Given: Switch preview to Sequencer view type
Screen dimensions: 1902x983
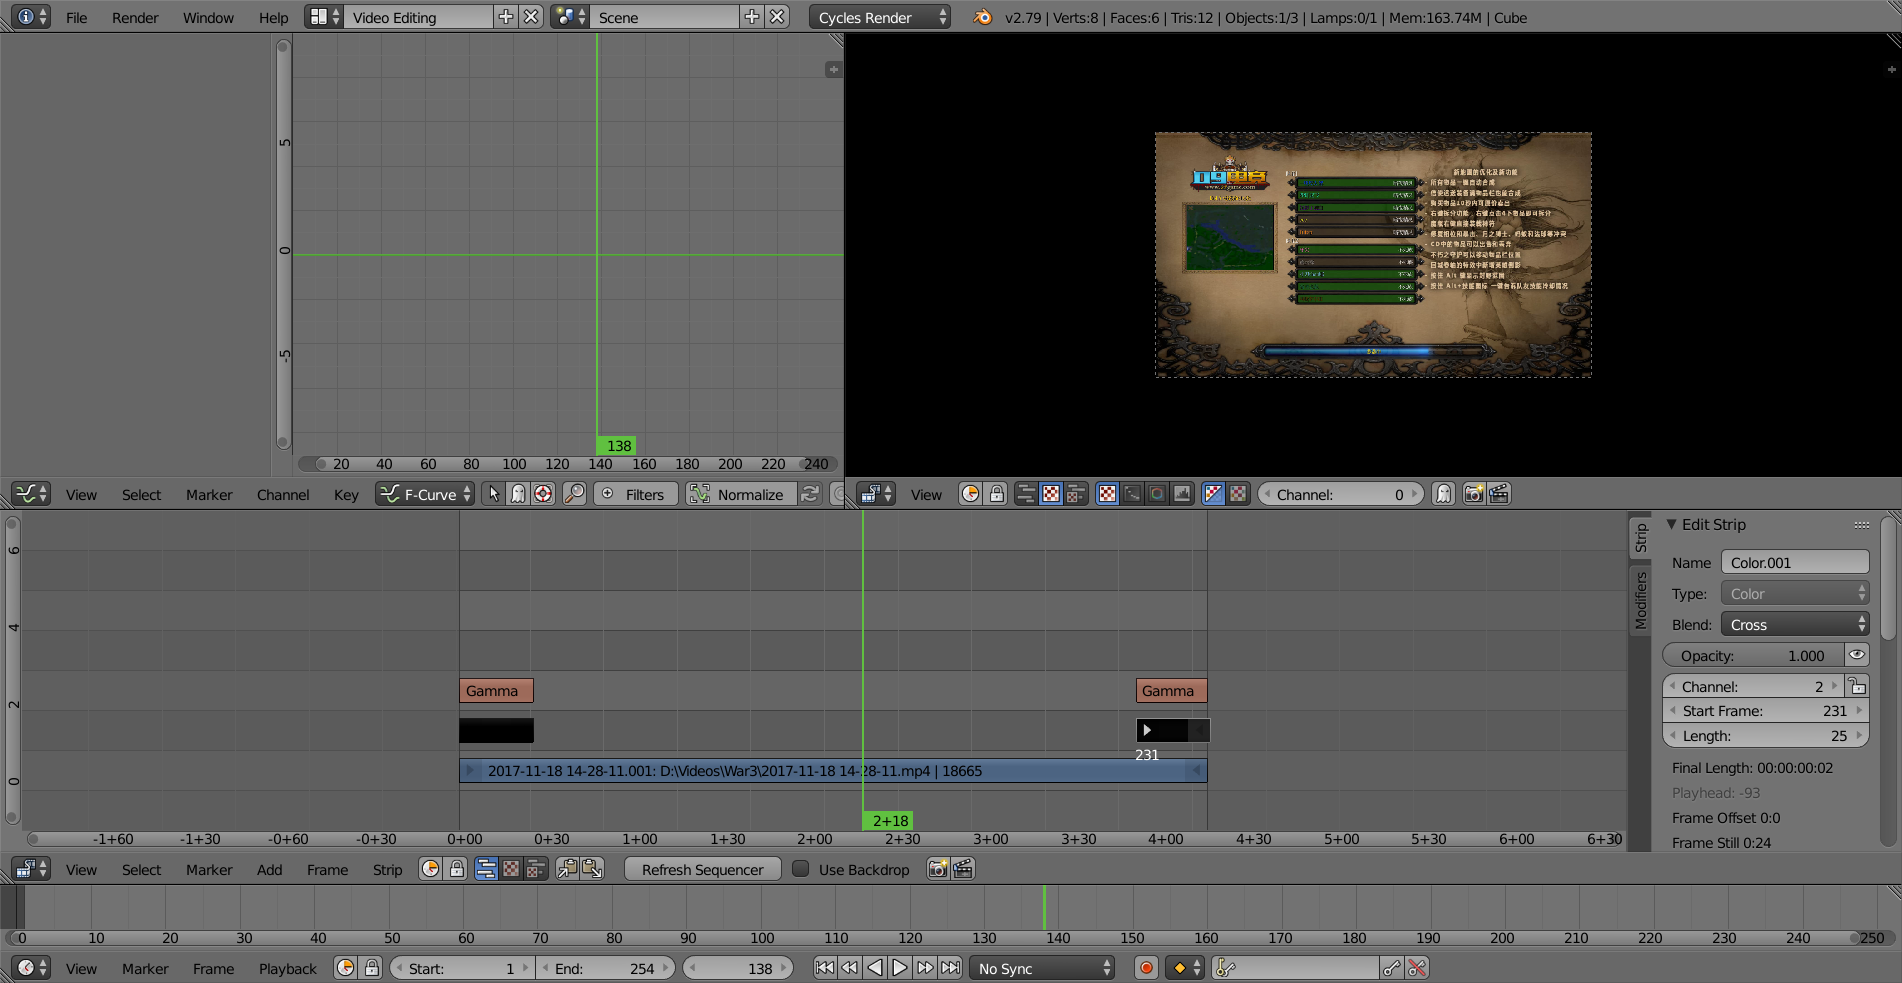Looking at the screenshot, I should click(1026, 494).
